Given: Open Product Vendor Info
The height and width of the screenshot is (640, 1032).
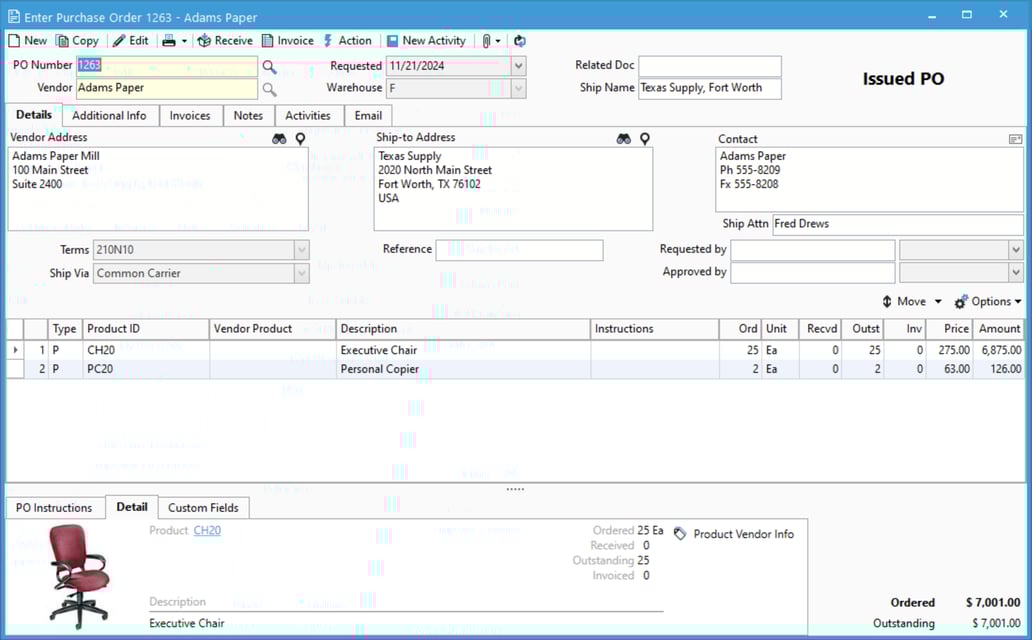Looking at the screenshot, I should pos(736,534).
